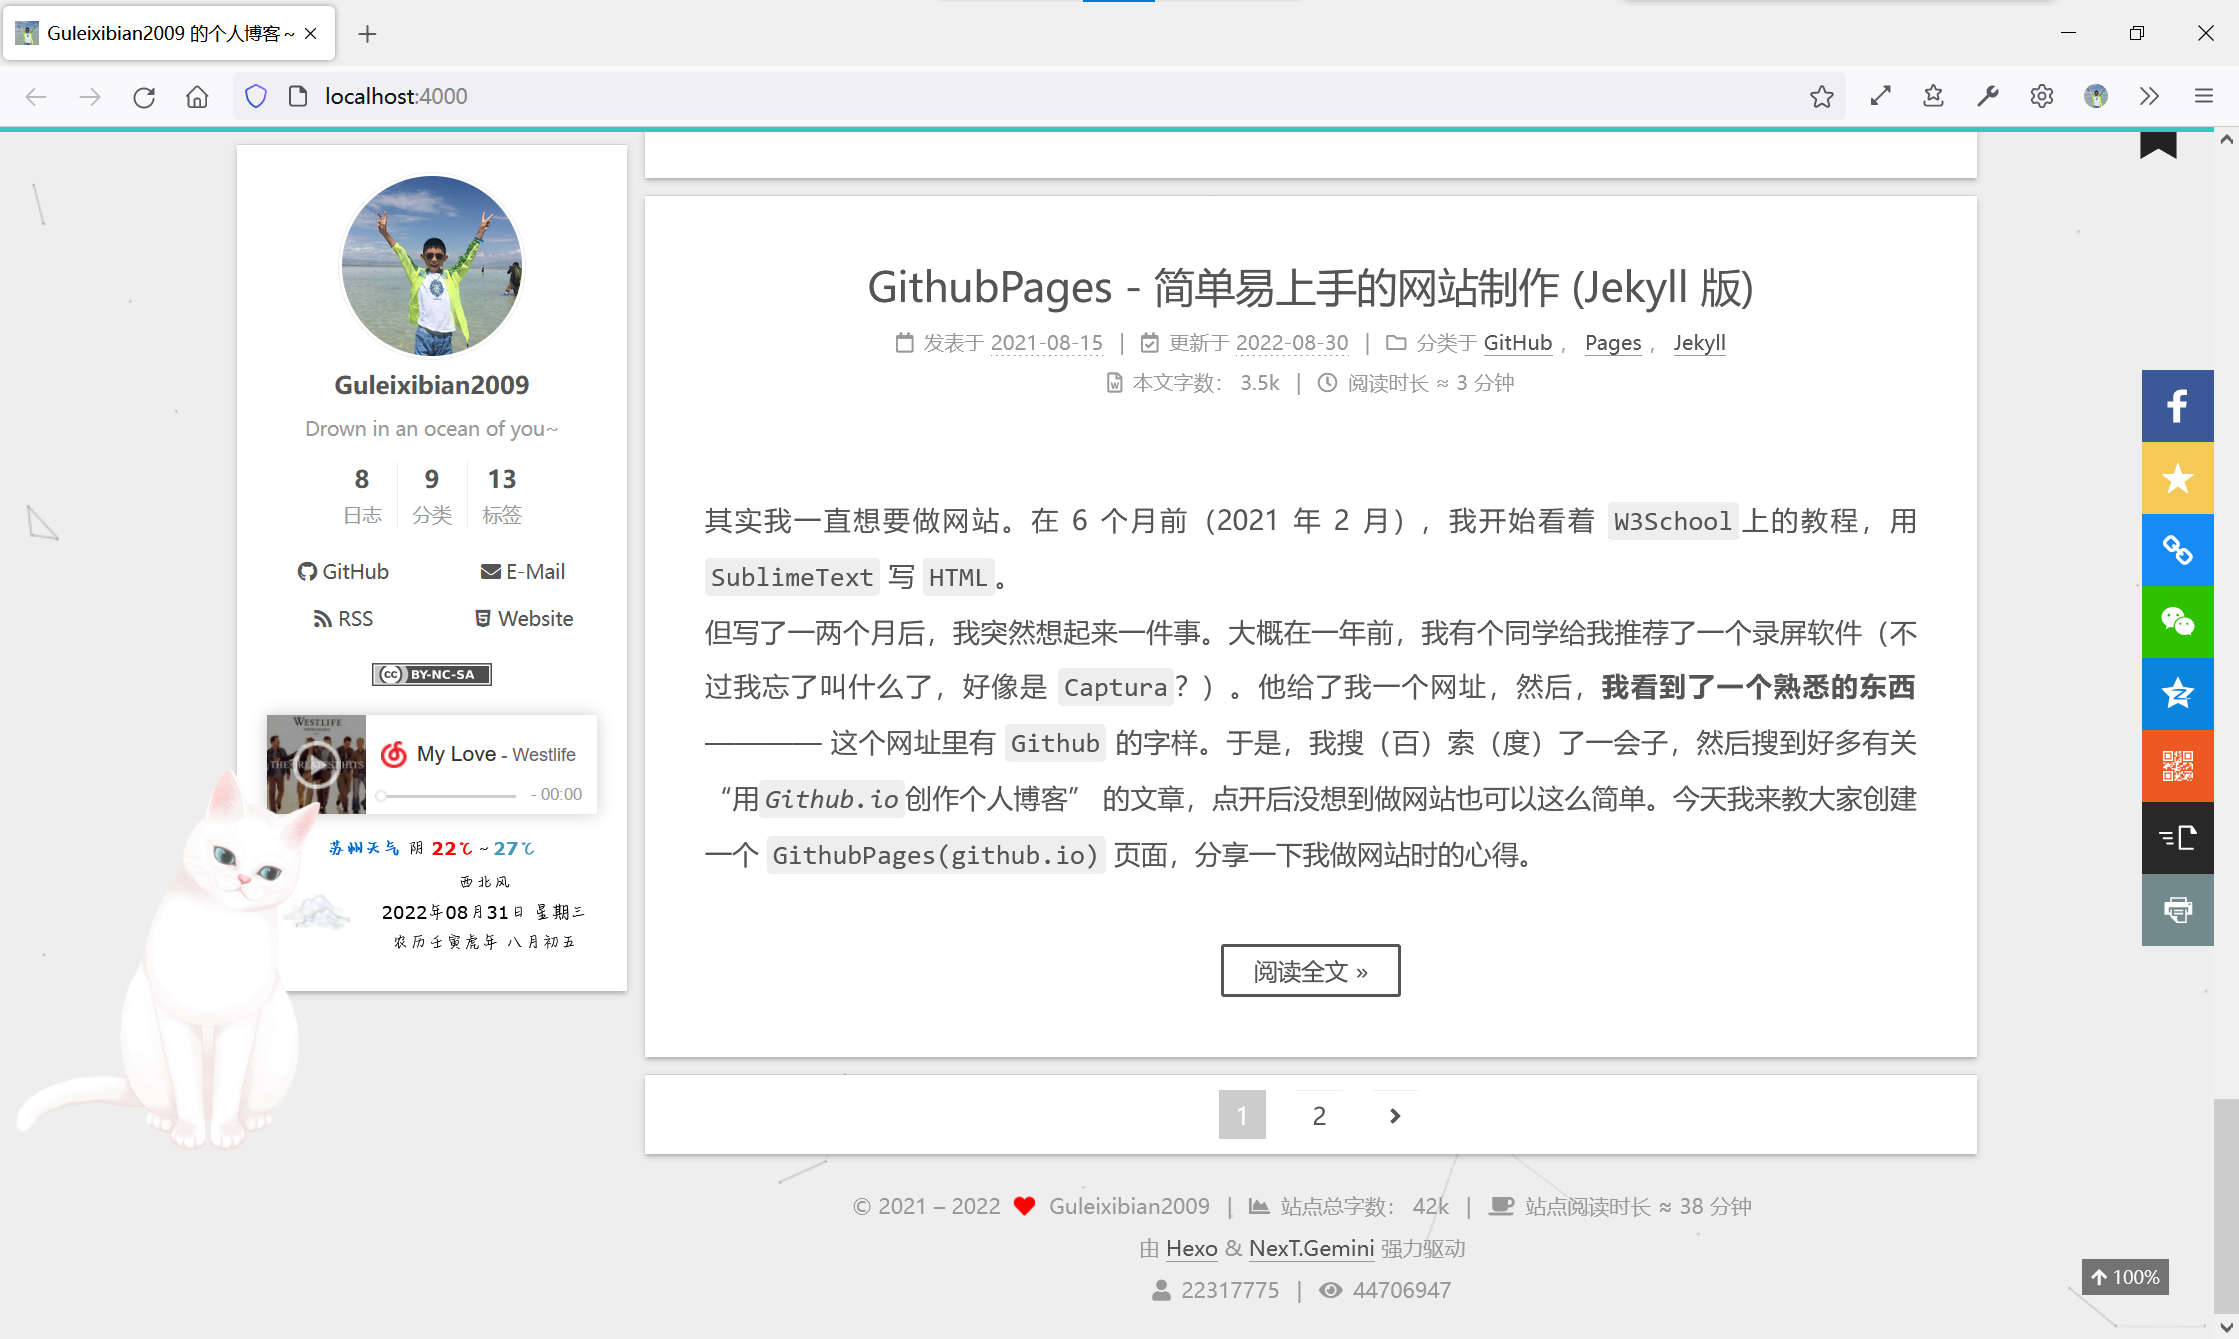Click the back-to-top 100% button

2125,1277
